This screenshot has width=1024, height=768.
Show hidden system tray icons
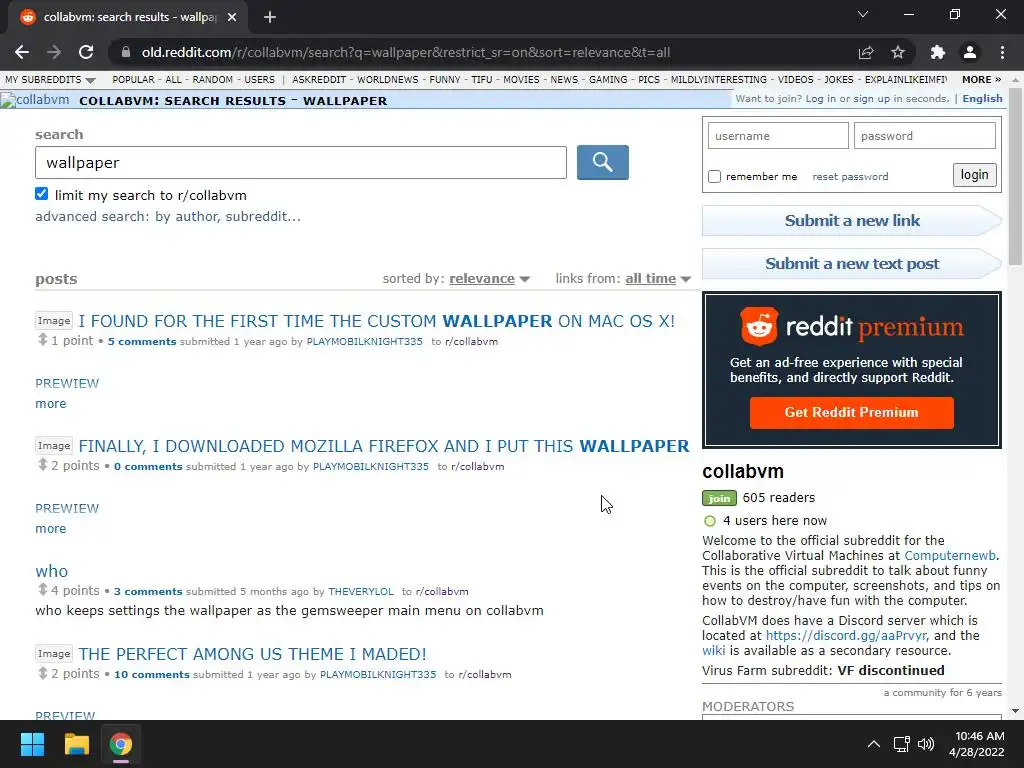click(x=873, y=744)
